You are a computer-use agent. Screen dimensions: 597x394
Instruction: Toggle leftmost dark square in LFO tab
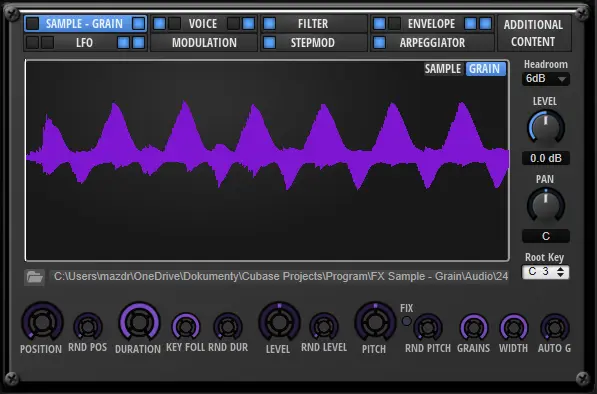(33, 43)
